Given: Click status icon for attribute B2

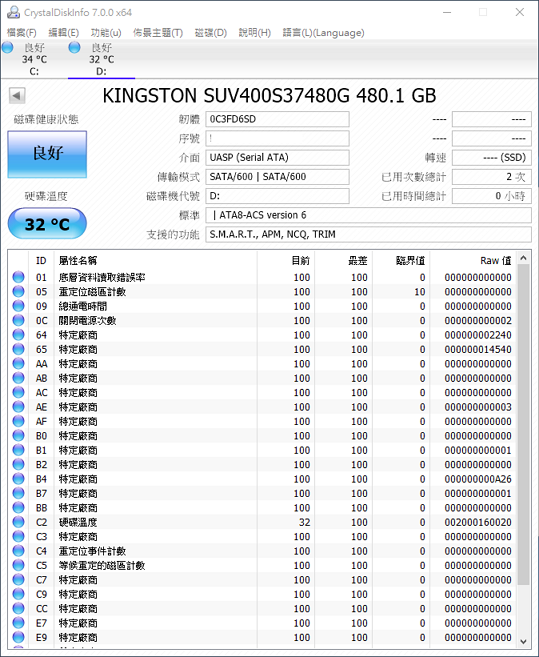Looking at the screenshot, I should click(x=18, y=464).
